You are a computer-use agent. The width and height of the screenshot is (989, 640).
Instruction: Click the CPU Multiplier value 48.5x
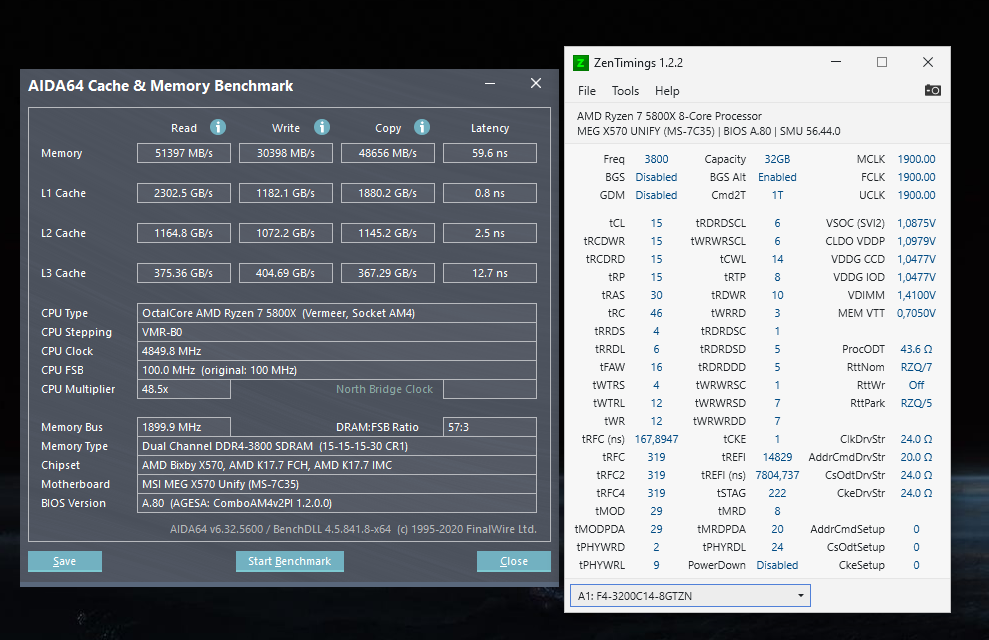click(184, 389)
